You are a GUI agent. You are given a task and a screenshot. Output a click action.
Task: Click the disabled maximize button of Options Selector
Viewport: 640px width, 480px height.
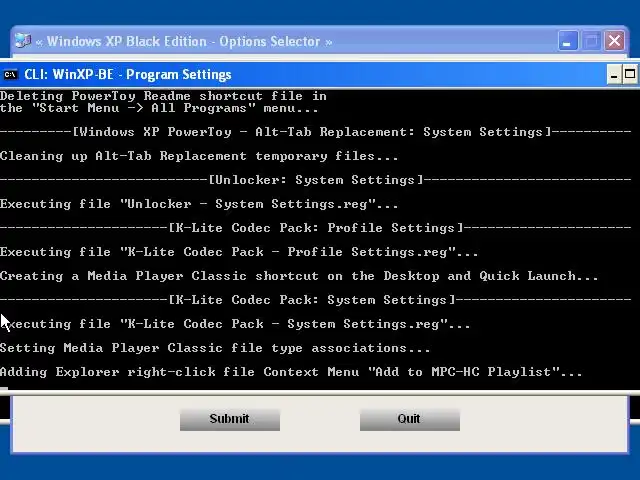point(591,41)
